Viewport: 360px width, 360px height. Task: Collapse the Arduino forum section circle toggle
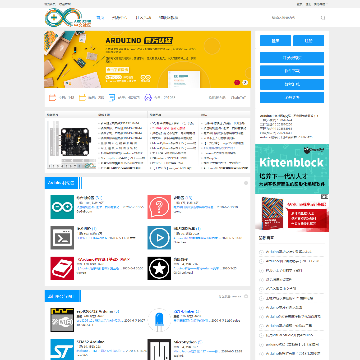246,183
